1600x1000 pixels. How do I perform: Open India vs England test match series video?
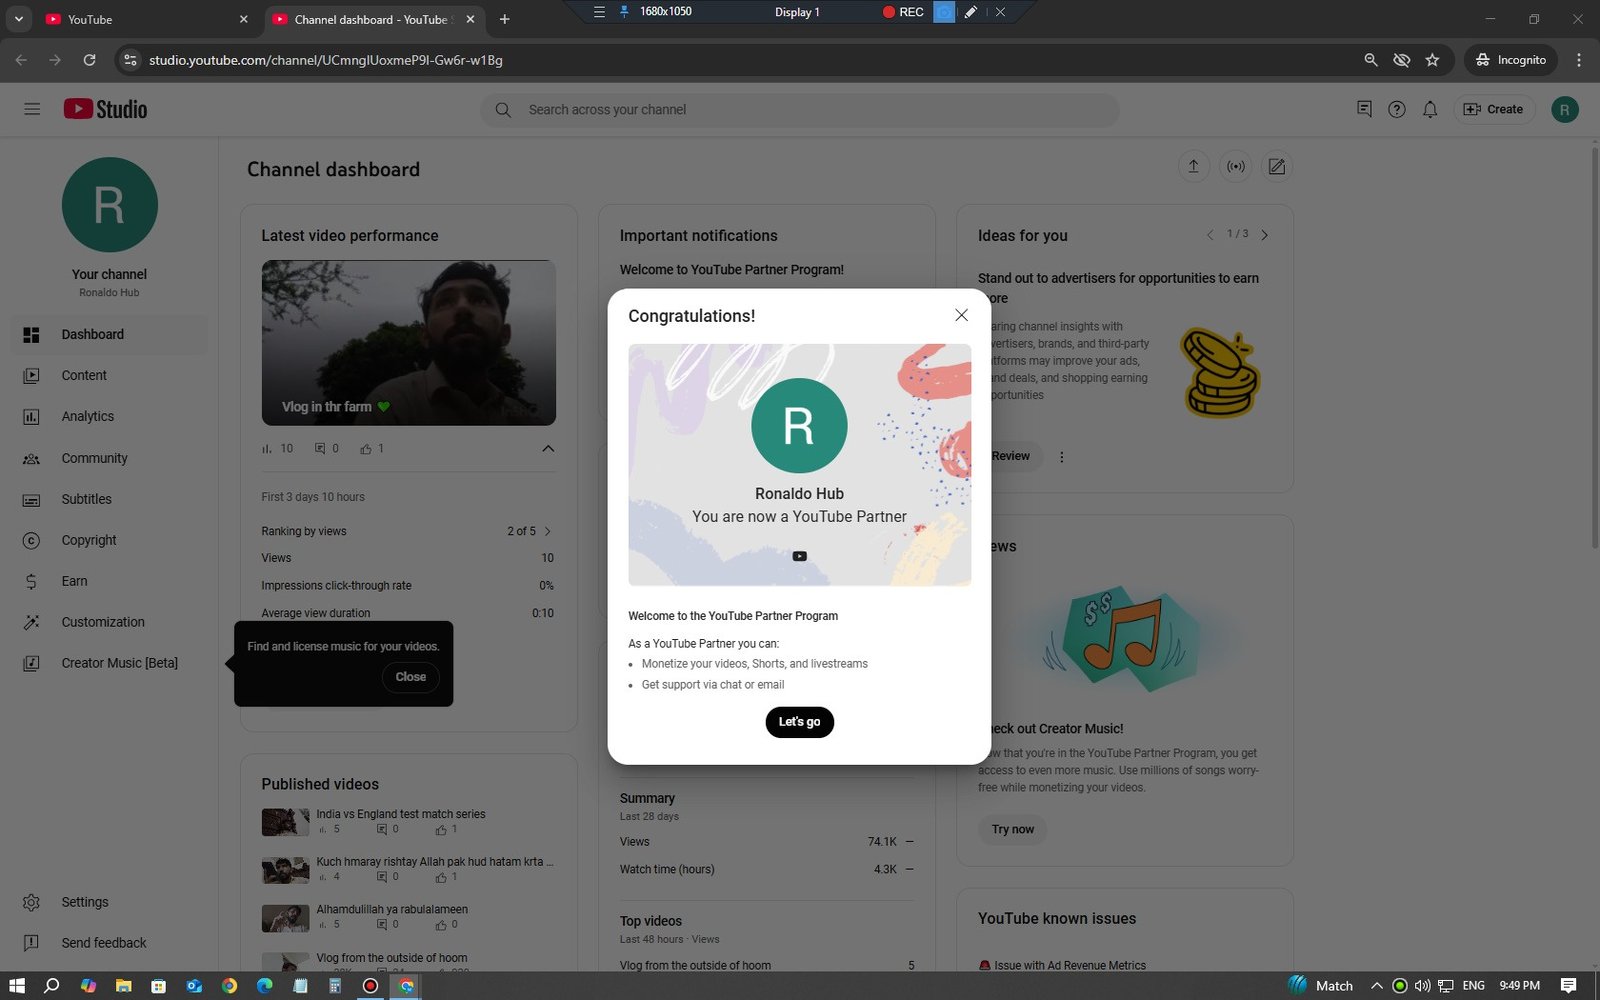[400, 814]
